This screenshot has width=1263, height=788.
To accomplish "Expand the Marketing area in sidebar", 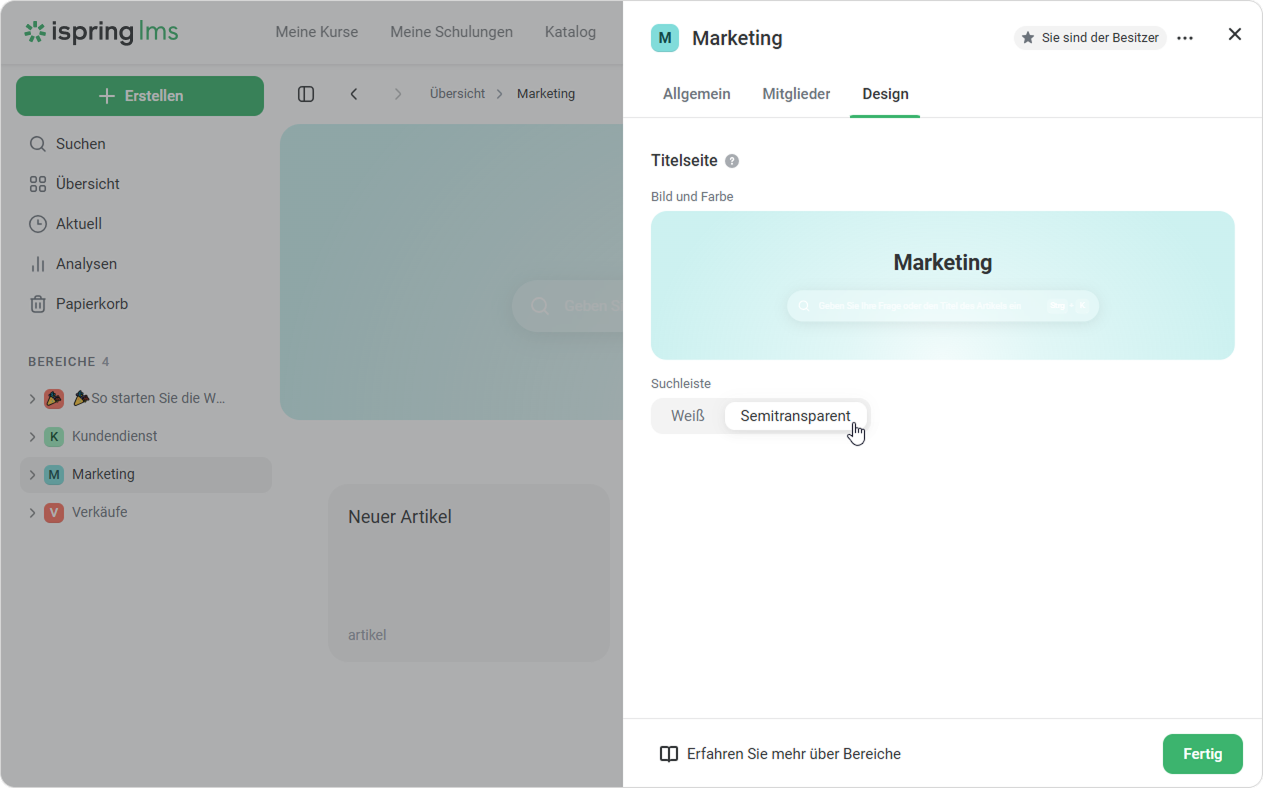I will pyautogui.click(x=32, y=474).
